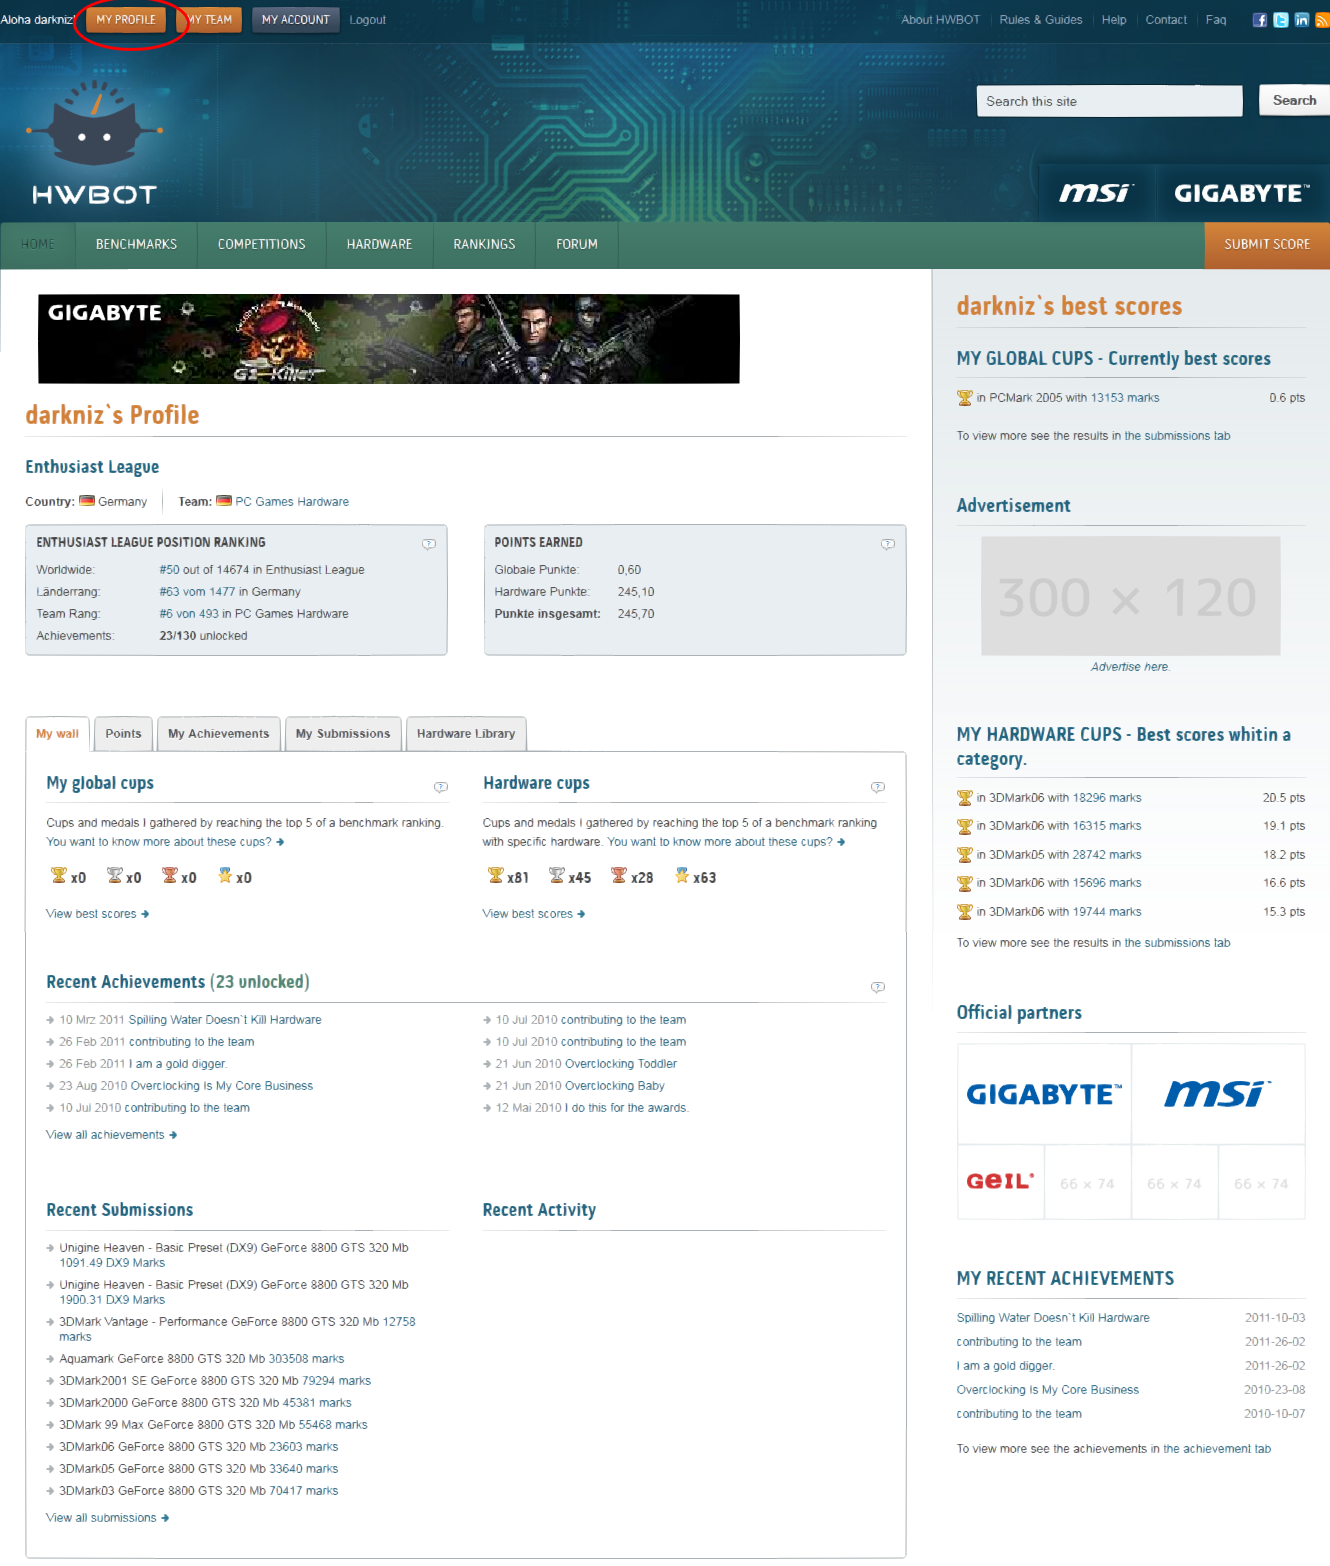Open the Facebook social icon
The height and width of the screenshot is (1566, 1330).
click(1259, 20)
